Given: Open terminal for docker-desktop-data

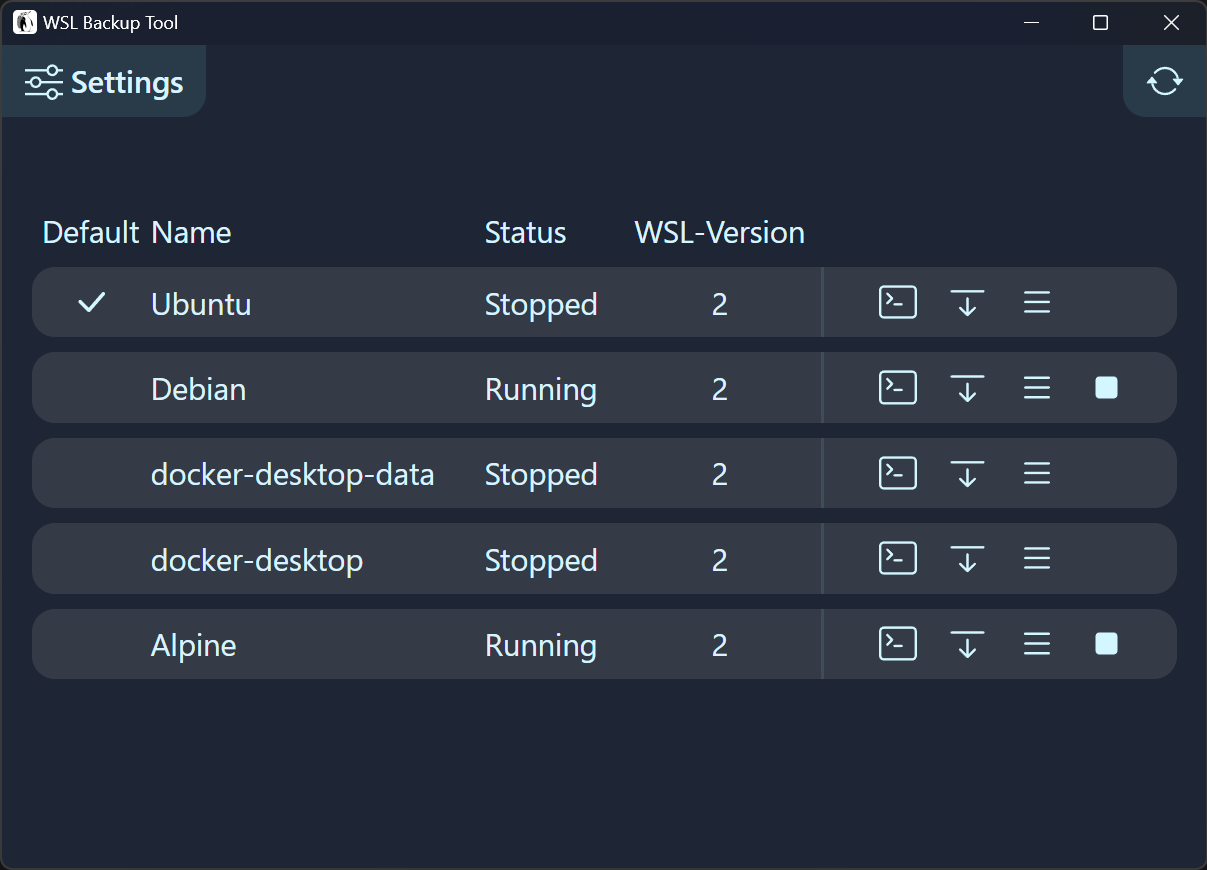Looking at the screenshot, I should 898,473.
